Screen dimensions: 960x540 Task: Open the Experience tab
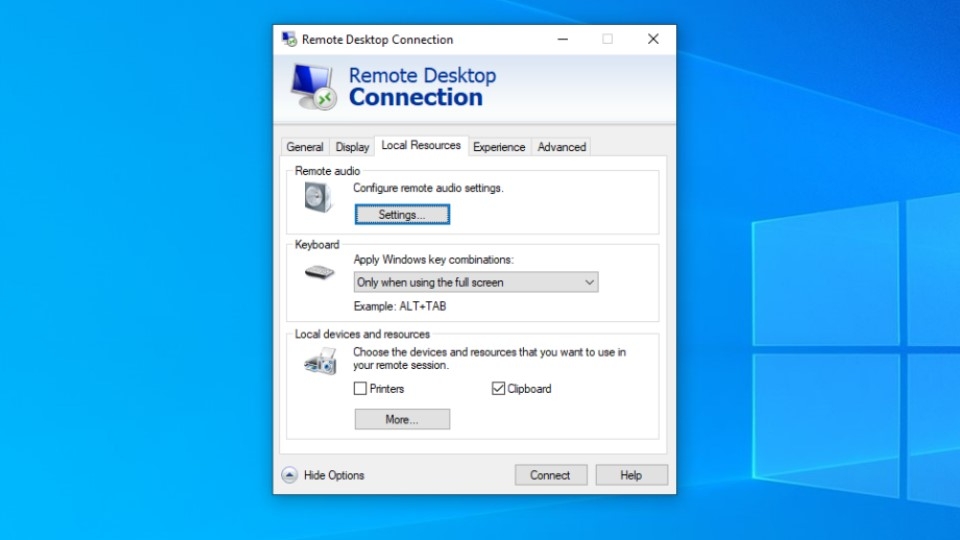(499, 147)
